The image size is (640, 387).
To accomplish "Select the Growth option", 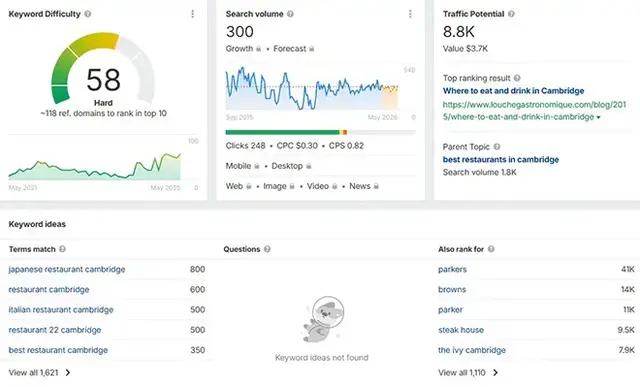I will tap(239, 49).
